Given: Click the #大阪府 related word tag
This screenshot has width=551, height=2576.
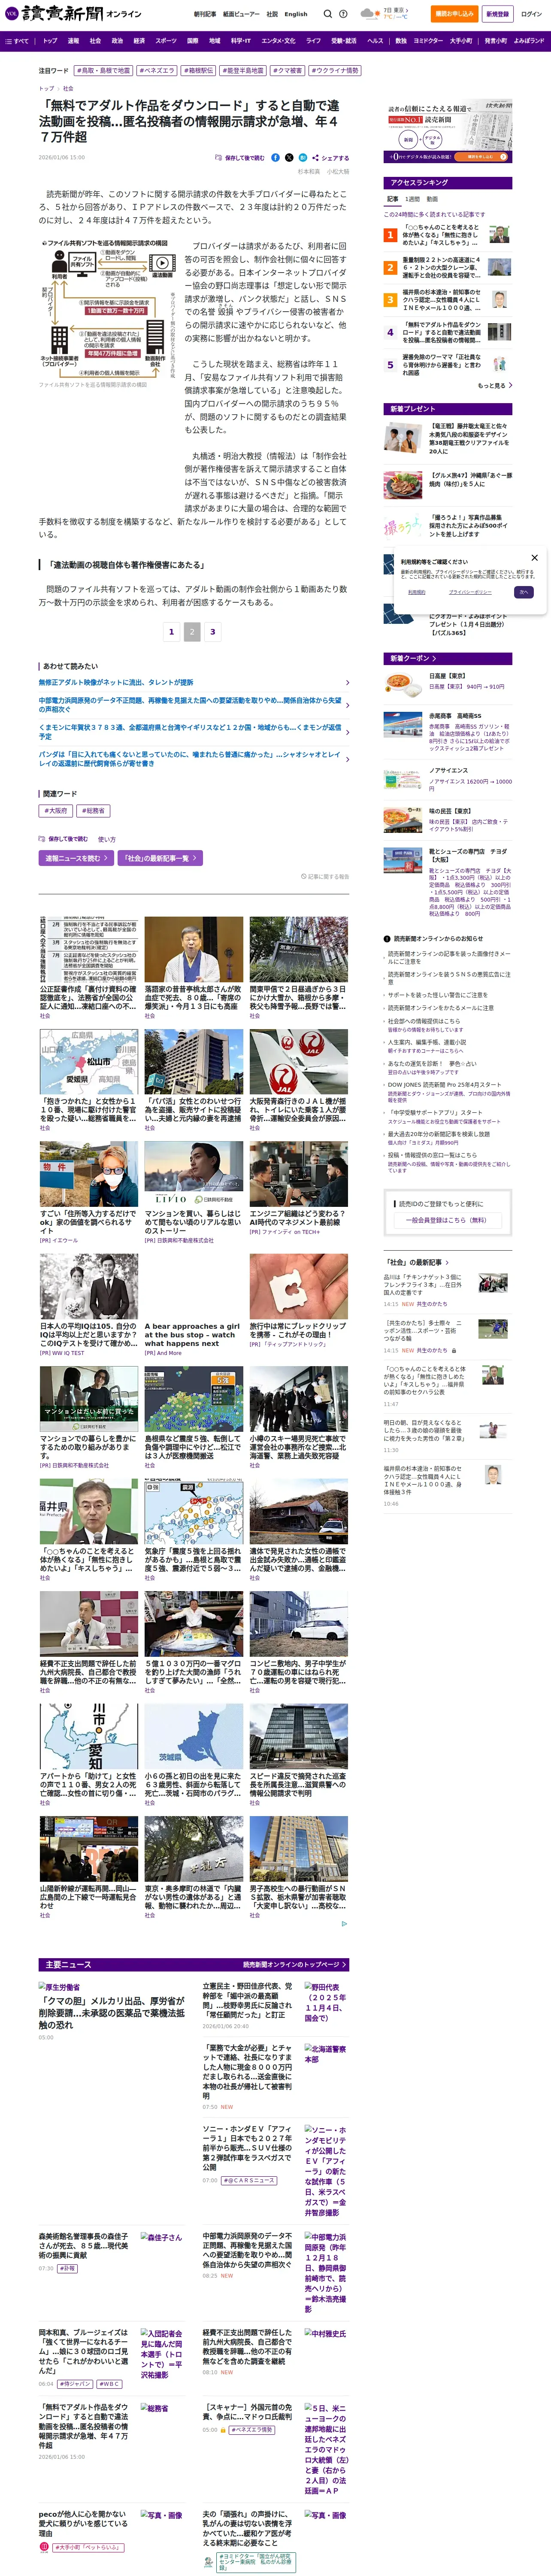Looking at the screenshot, I should click(x=56, y=811).
